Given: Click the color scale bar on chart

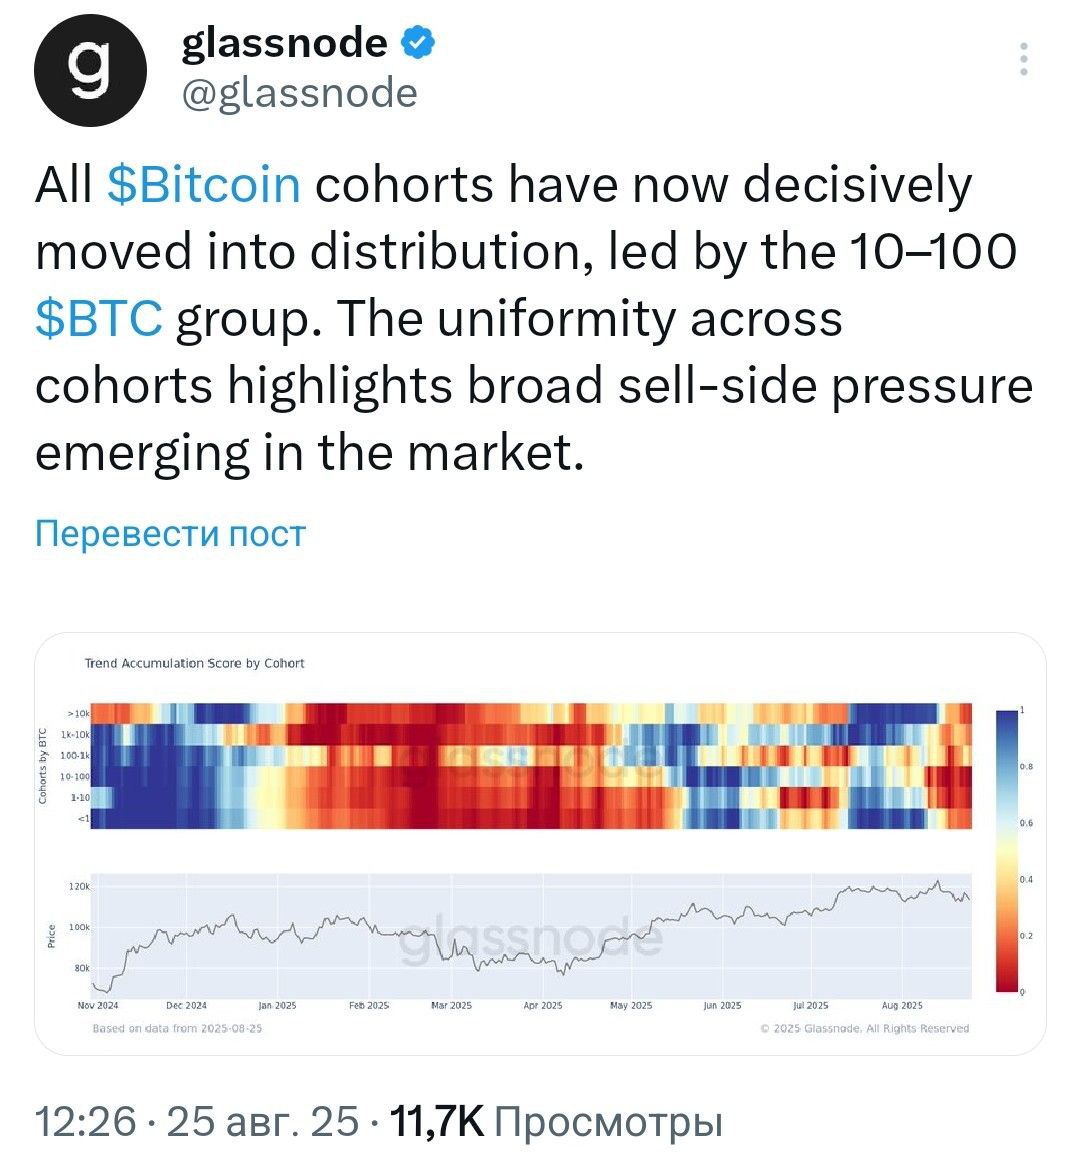Looking at the screenshot, I should 1006,851.
